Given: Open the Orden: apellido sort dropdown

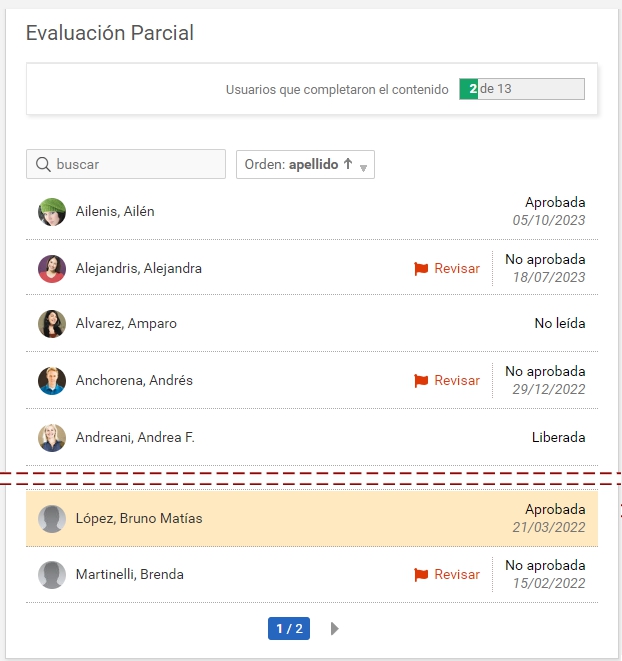Looking at the screenshot, I should pos(305,165).
